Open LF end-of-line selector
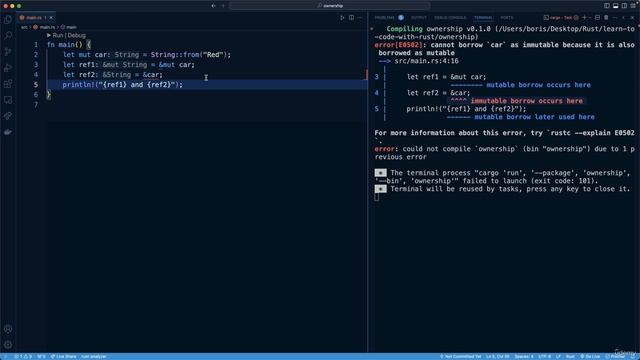640x360 pixels. coord(558,356)
